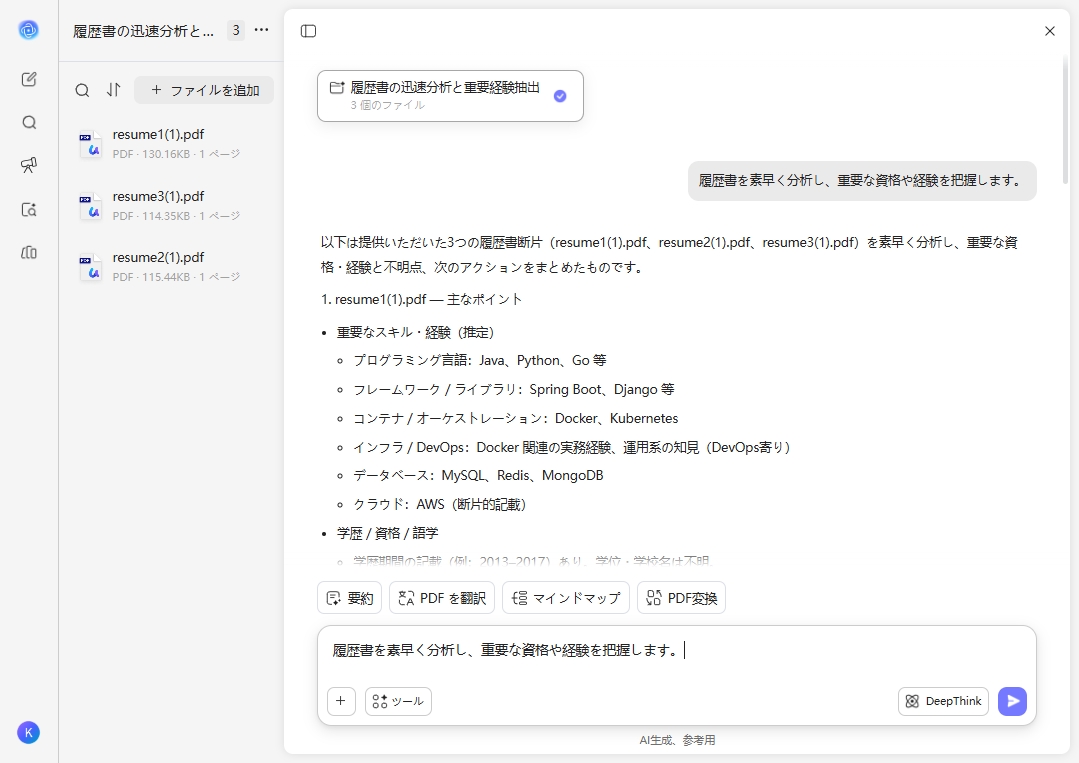
Task: Select the search icon in the left sidebar
Action: [x=28, y=122]
